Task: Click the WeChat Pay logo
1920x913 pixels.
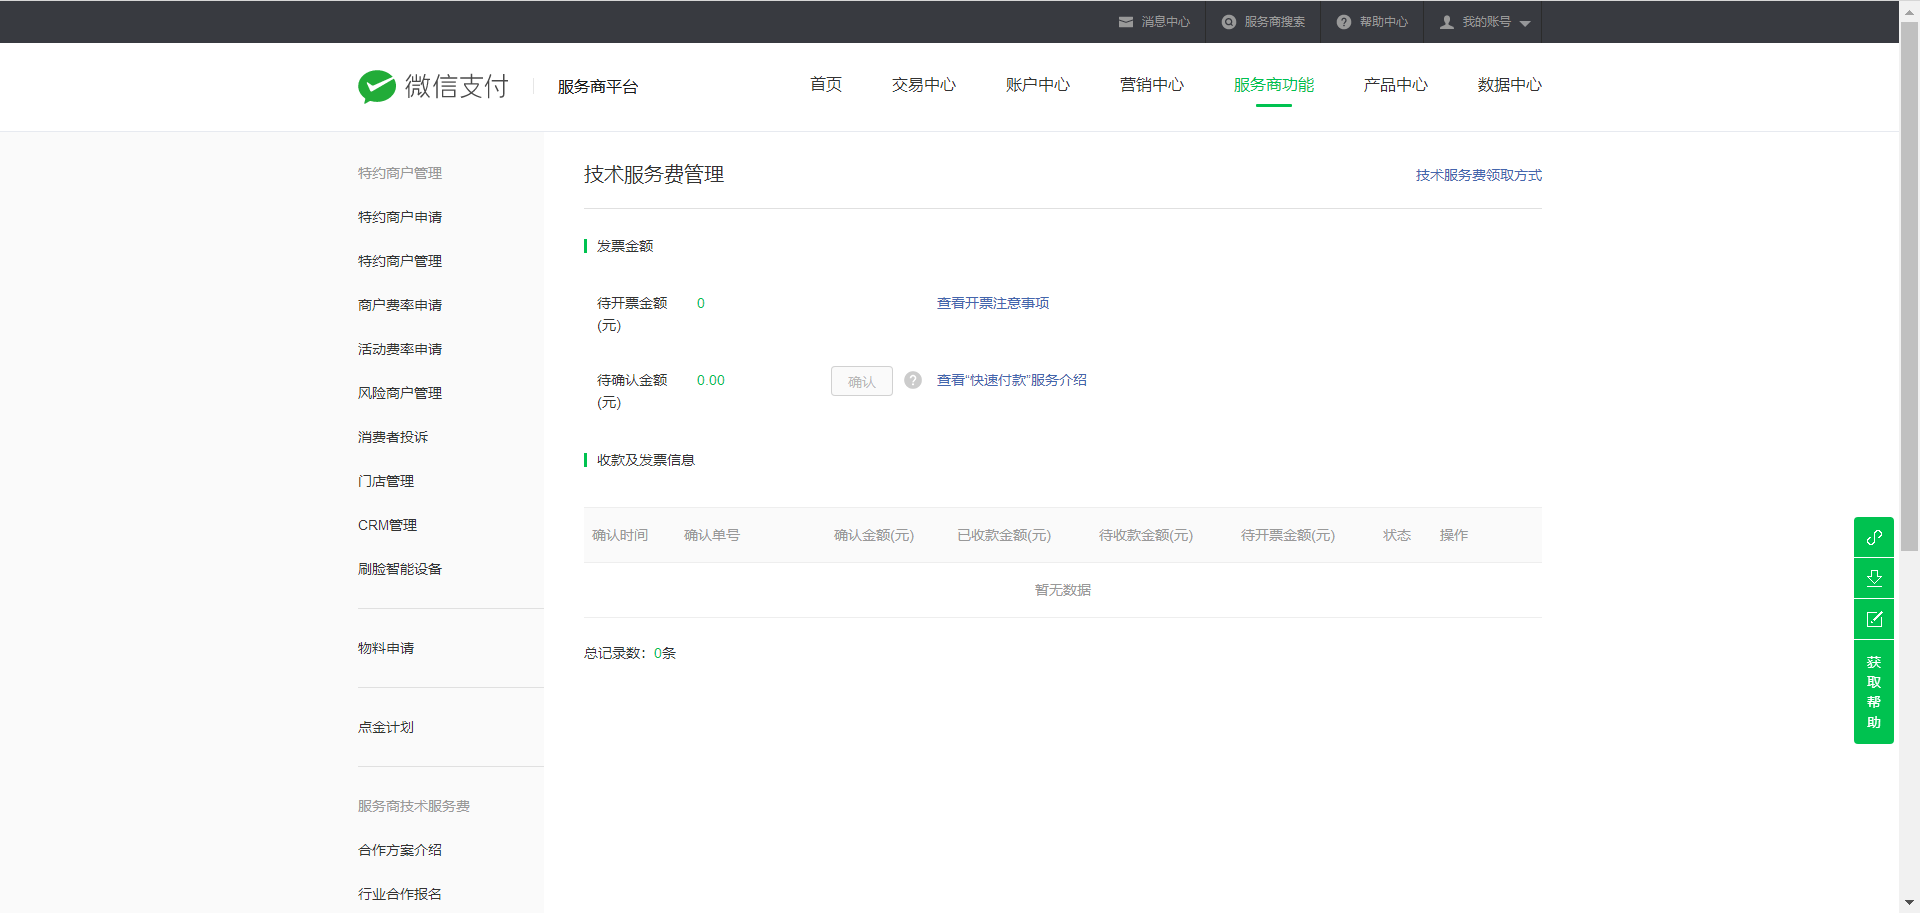Action: point(433,86)
